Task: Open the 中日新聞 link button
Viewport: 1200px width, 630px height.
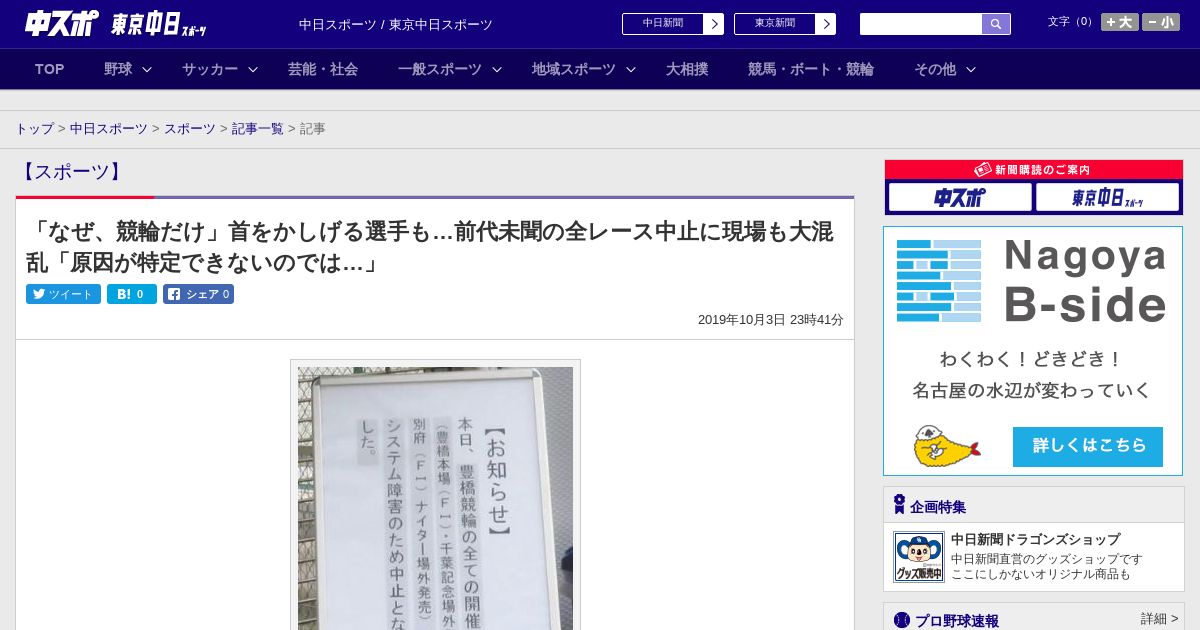Action: pos(662,24)
